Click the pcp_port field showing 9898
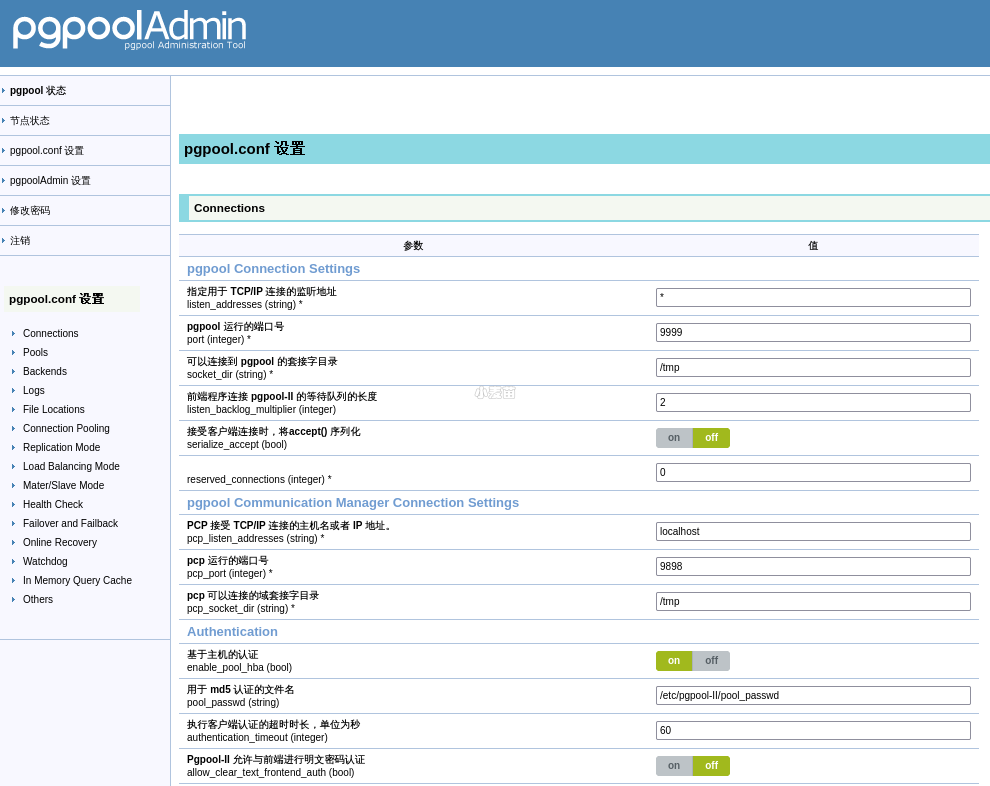The width and height of the screenshot is (990, 786). (813, 566)
